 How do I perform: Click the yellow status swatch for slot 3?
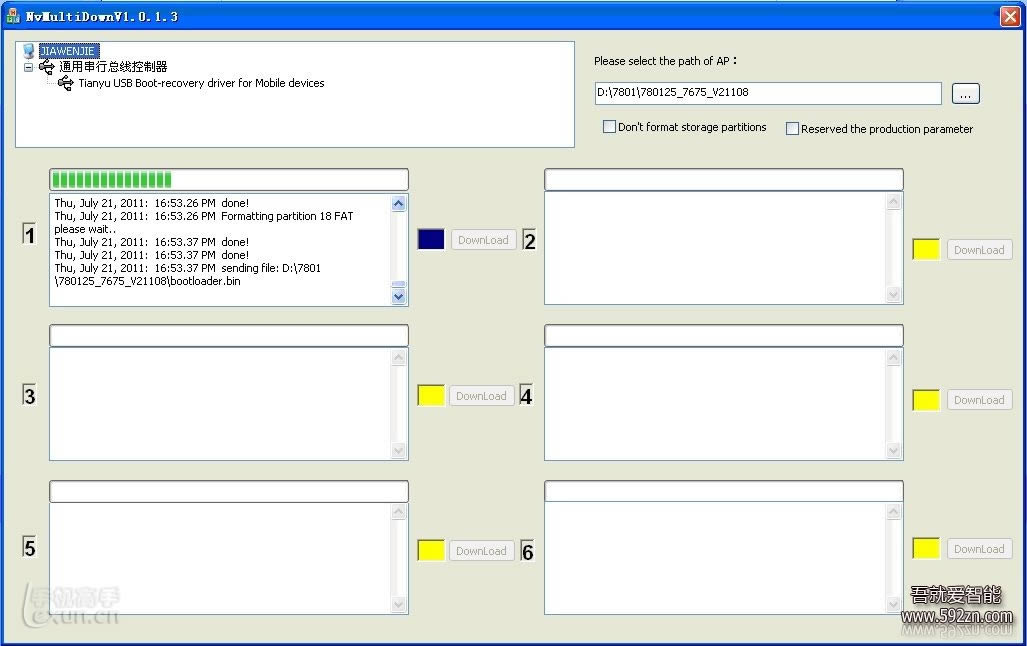pos(431,396)
